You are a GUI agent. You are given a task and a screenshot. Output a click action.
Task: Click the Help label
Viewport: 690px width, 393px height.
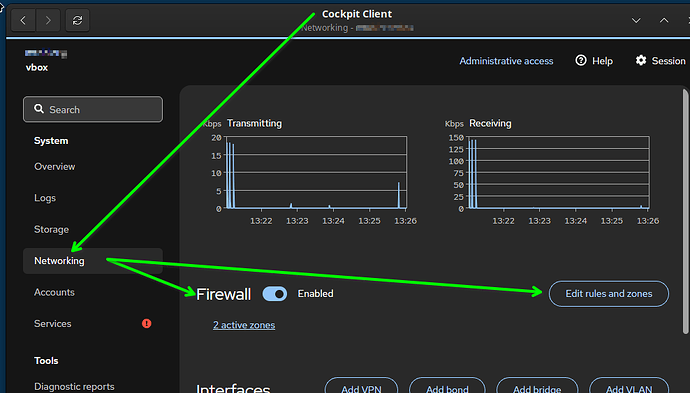pos(602,61)
